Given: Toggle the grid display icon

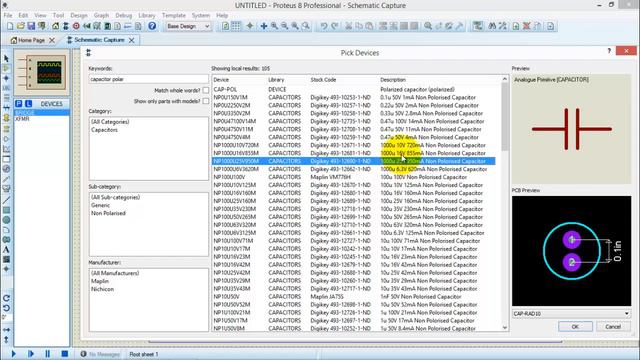Looking at the screenshot, I should 236,26.
